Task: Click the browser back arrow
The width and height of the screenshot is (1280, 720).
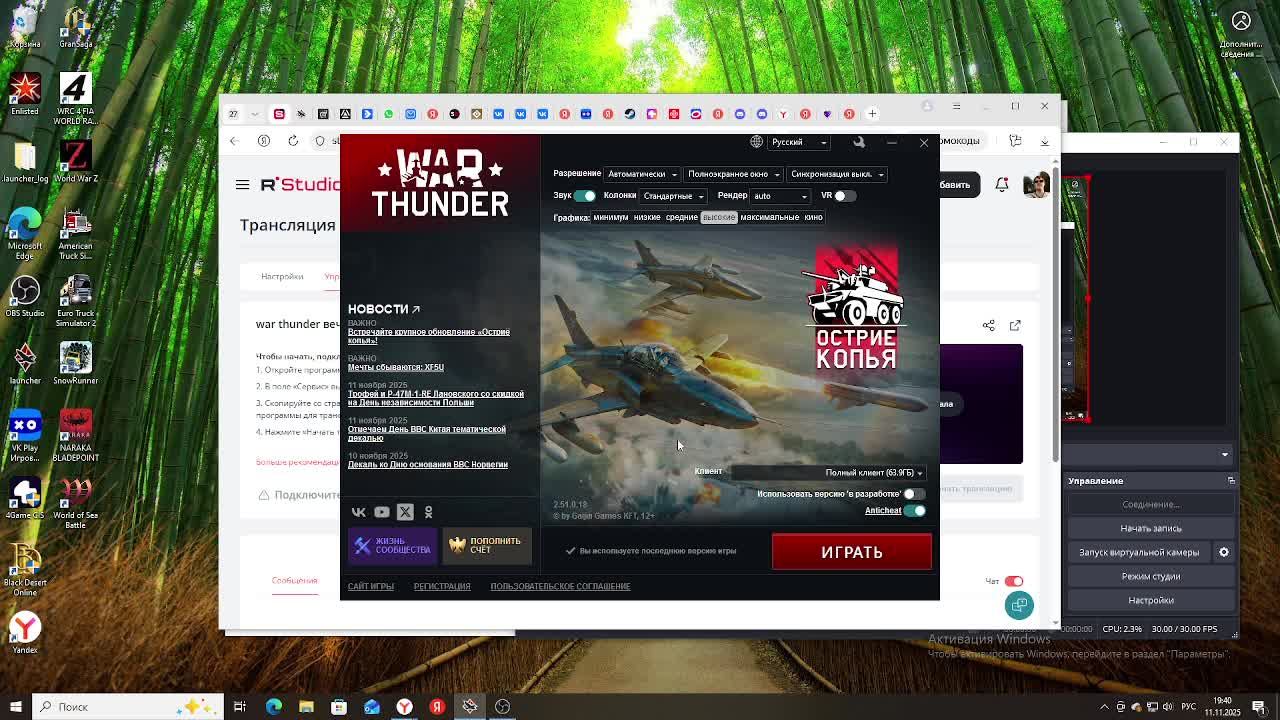Action: [234, 141]
